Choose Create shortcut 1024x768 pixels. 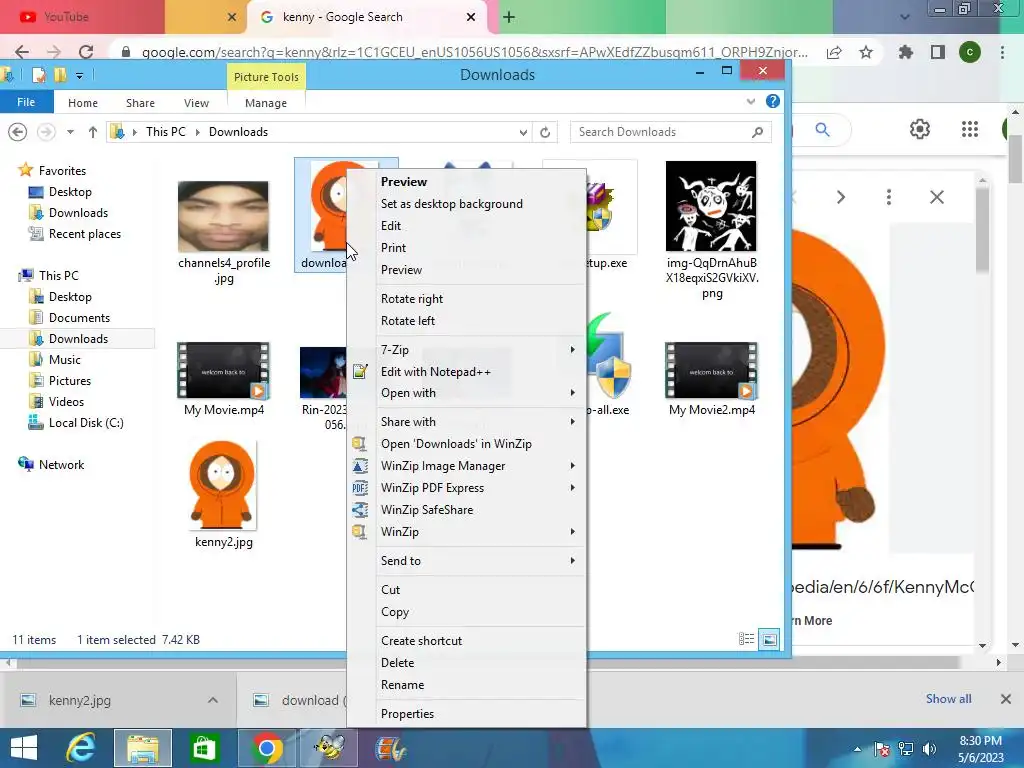(421, 641)
